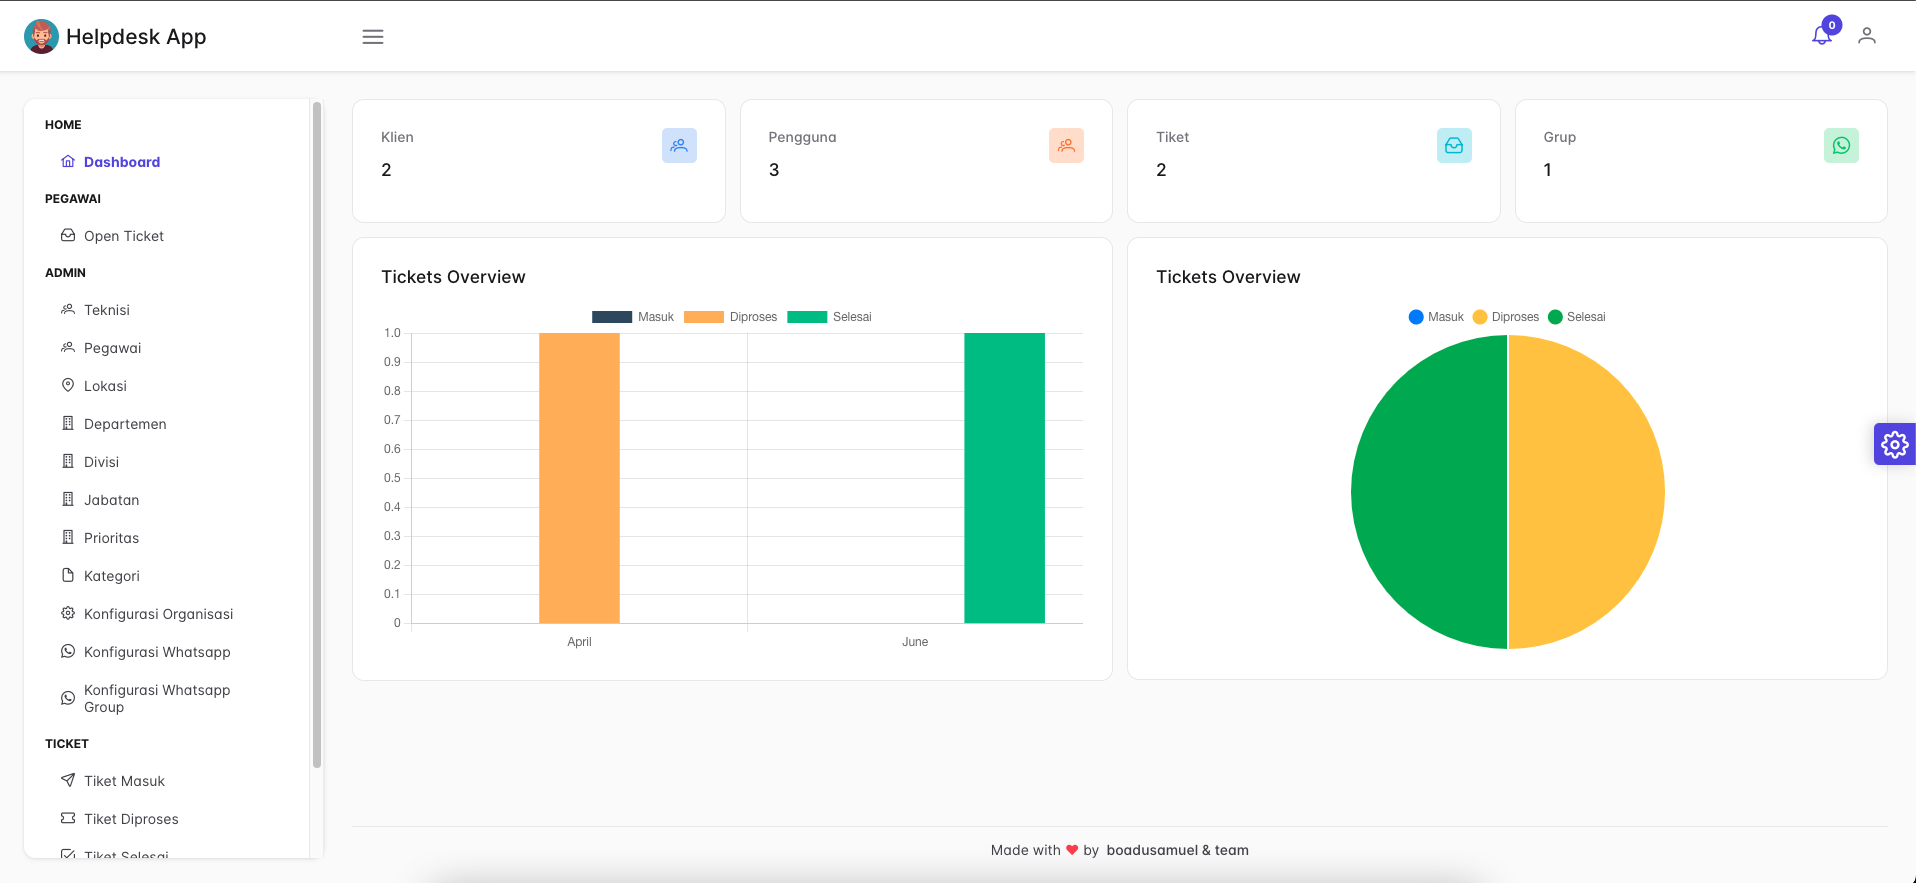Click the TICKET section header
Image resolution: width=1916 pixels, height=883 pixels.
[x=67, y=744]
